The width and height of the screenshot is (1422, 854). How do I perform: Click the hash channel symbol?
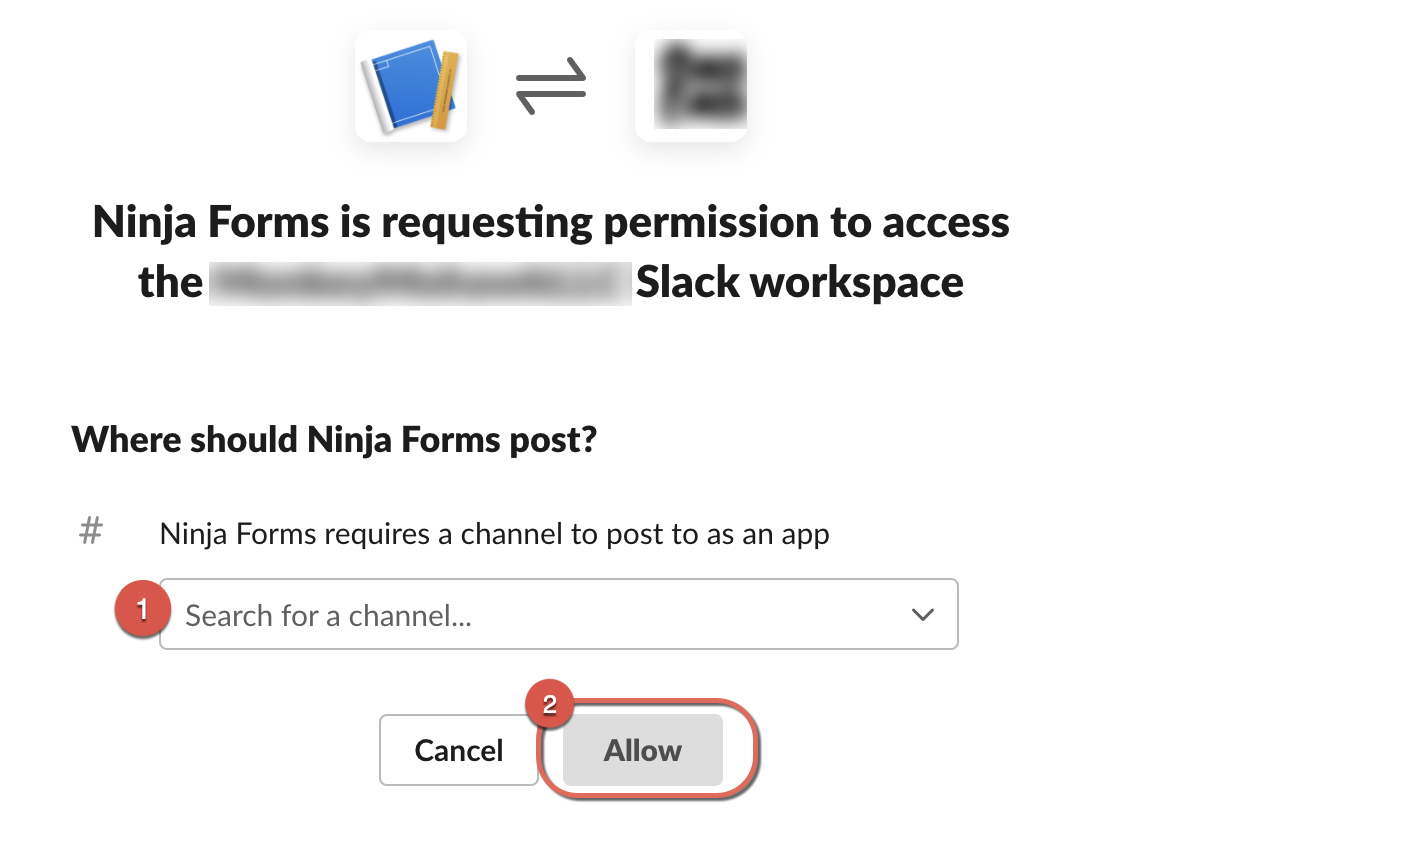pyautogui.click(x=91, y=530)
